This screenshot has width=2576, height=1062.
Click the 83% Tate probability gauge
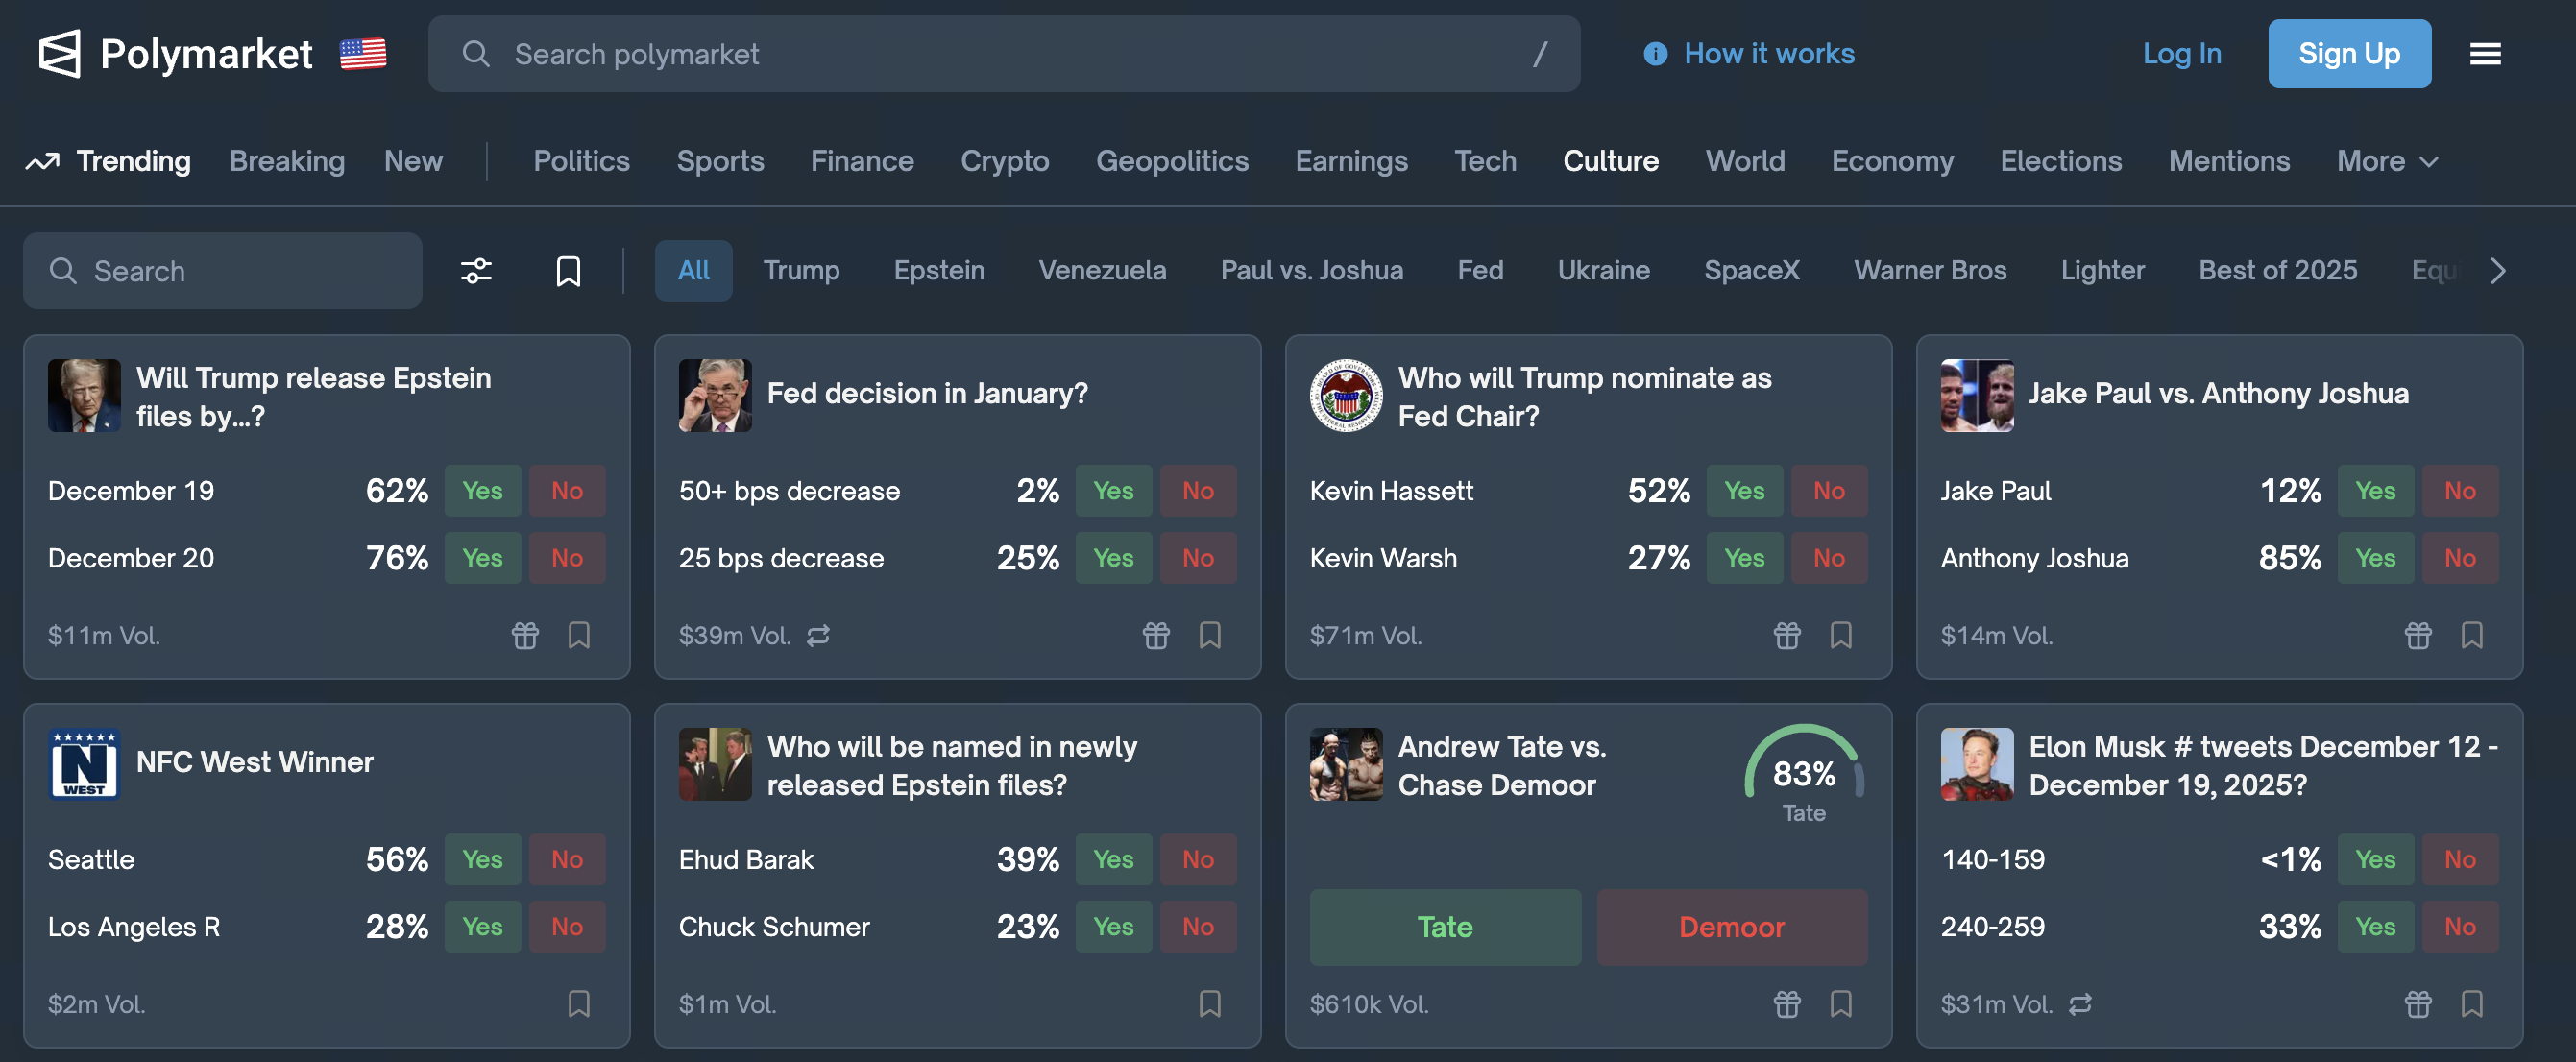point(1804,775)
